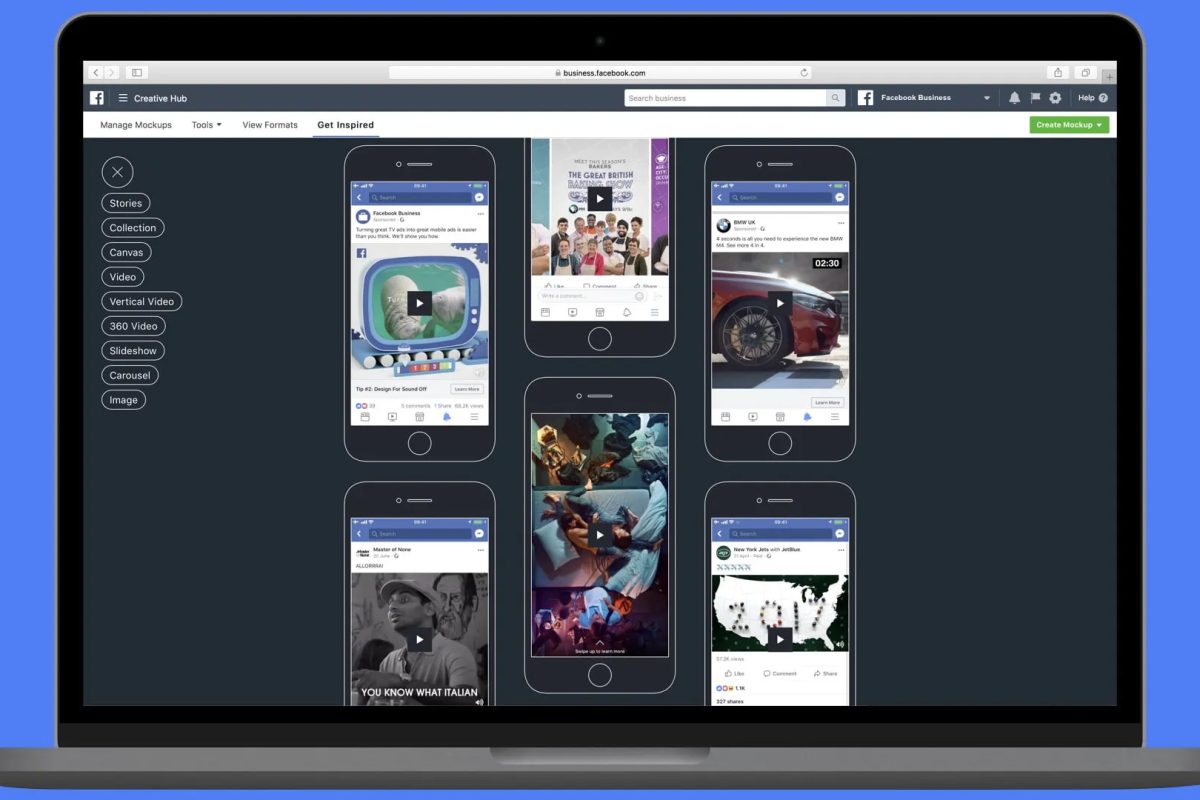Open the Create Mockup dropdown button

1069,125
